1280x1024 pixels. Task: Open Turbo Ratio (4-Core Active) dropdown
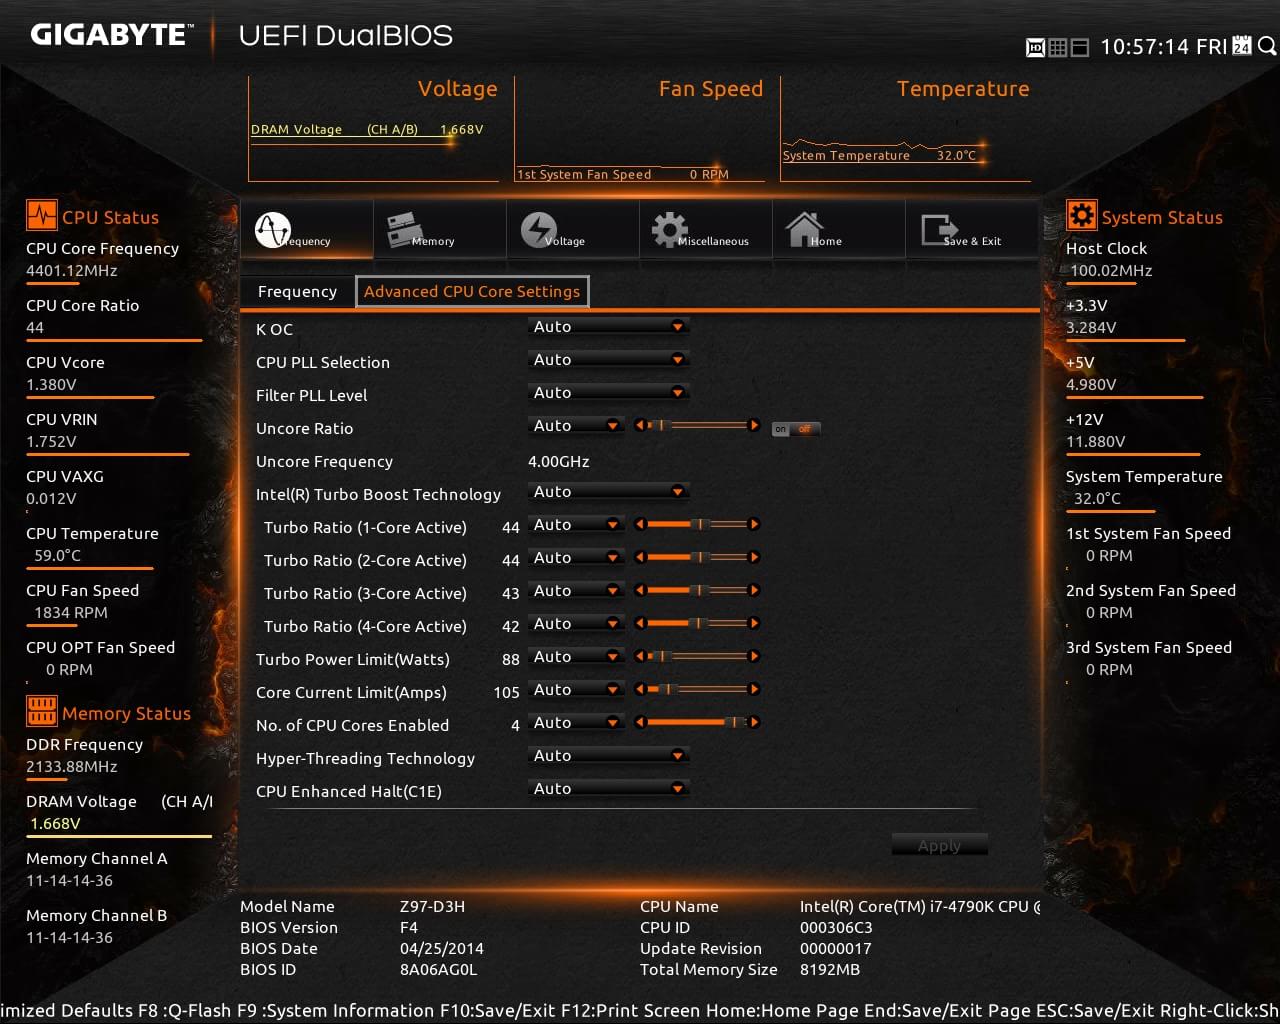tap(576, 624)
